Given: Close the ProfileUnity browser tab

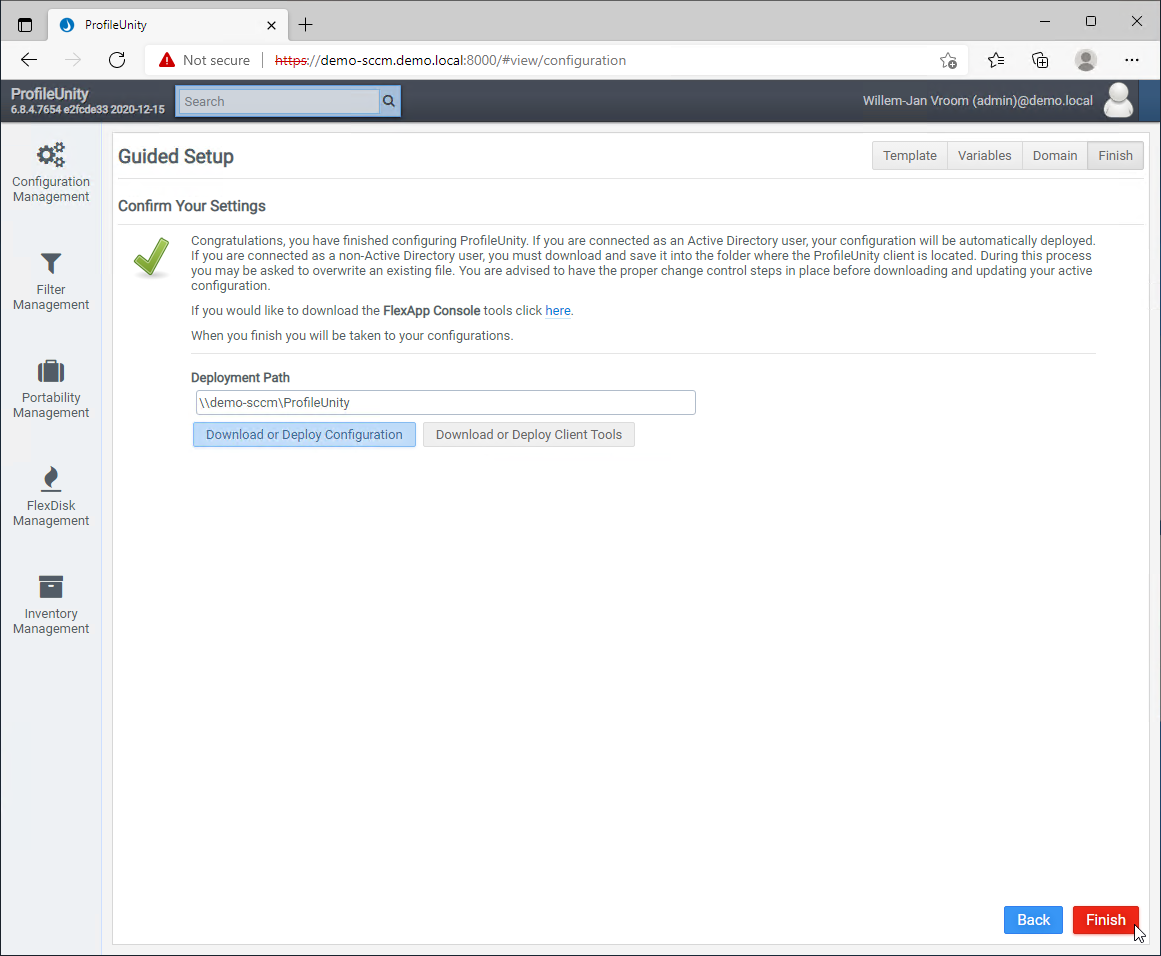Looking at the screenshot, I should click(271, 25).
